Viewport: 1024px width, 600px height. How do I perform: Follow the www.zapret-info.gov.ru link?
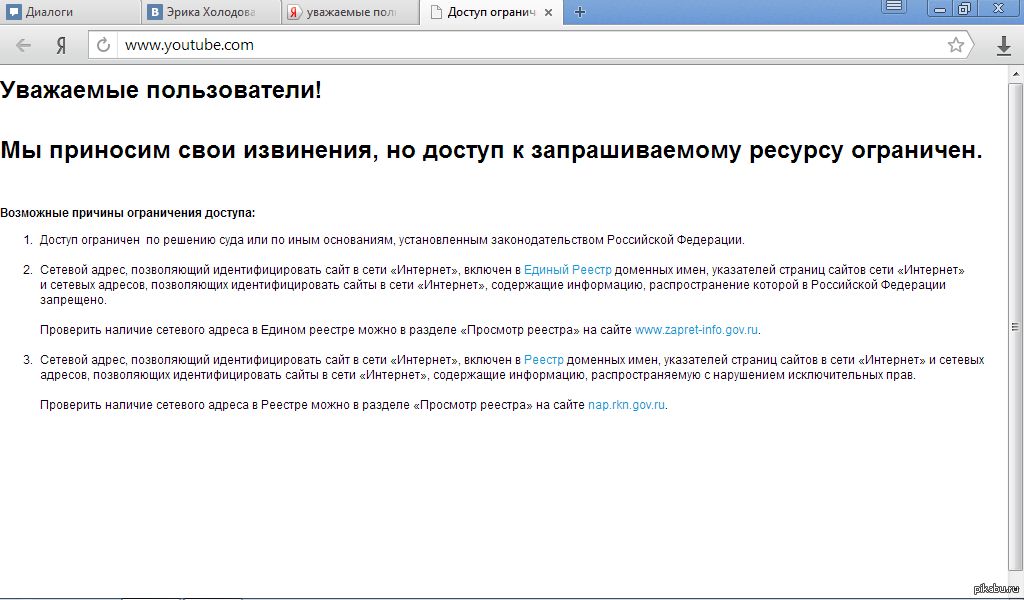click(696, 330)
